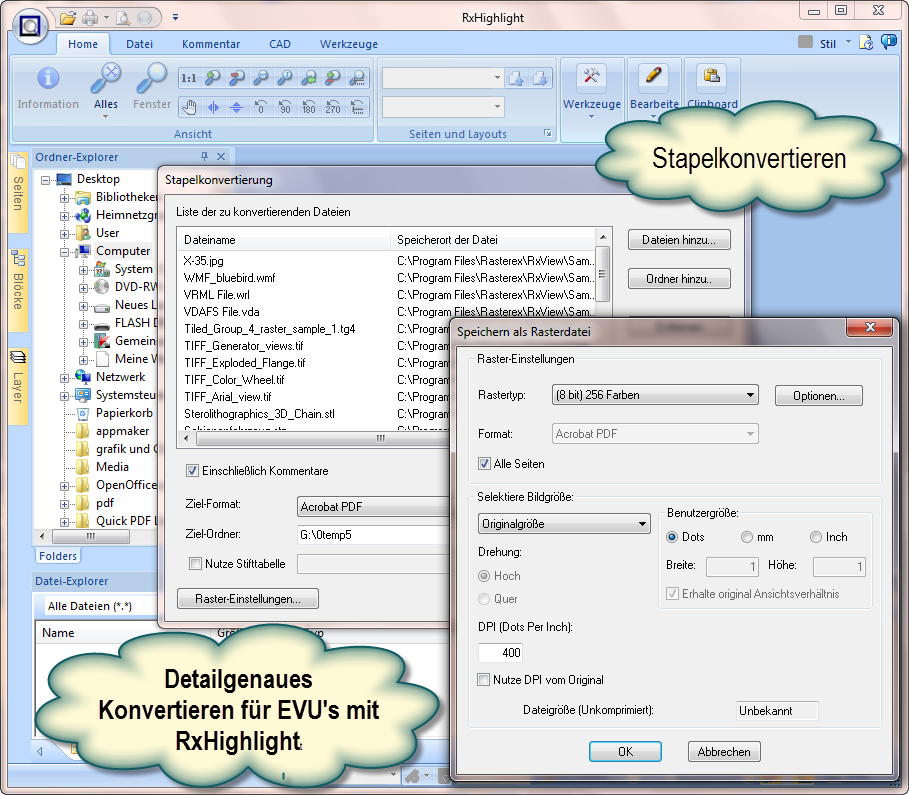Click the Bearbeite pencil icon

[x=653, y=78]
